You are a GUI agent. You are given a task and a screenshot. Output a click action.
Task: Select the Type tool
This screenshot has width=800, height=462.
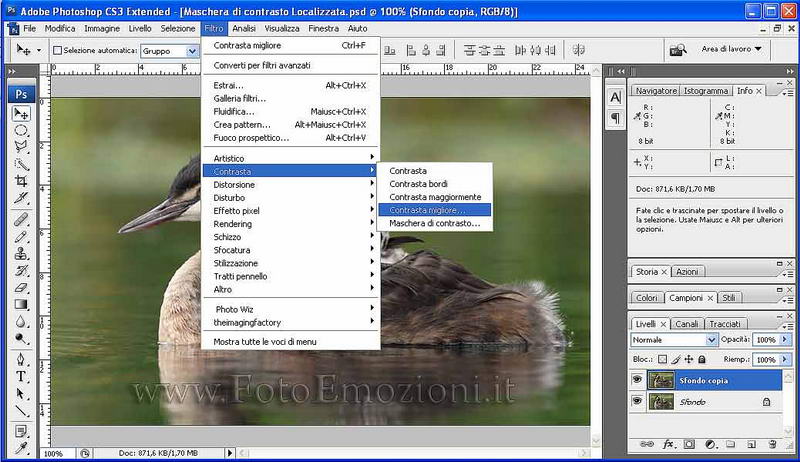21,376
